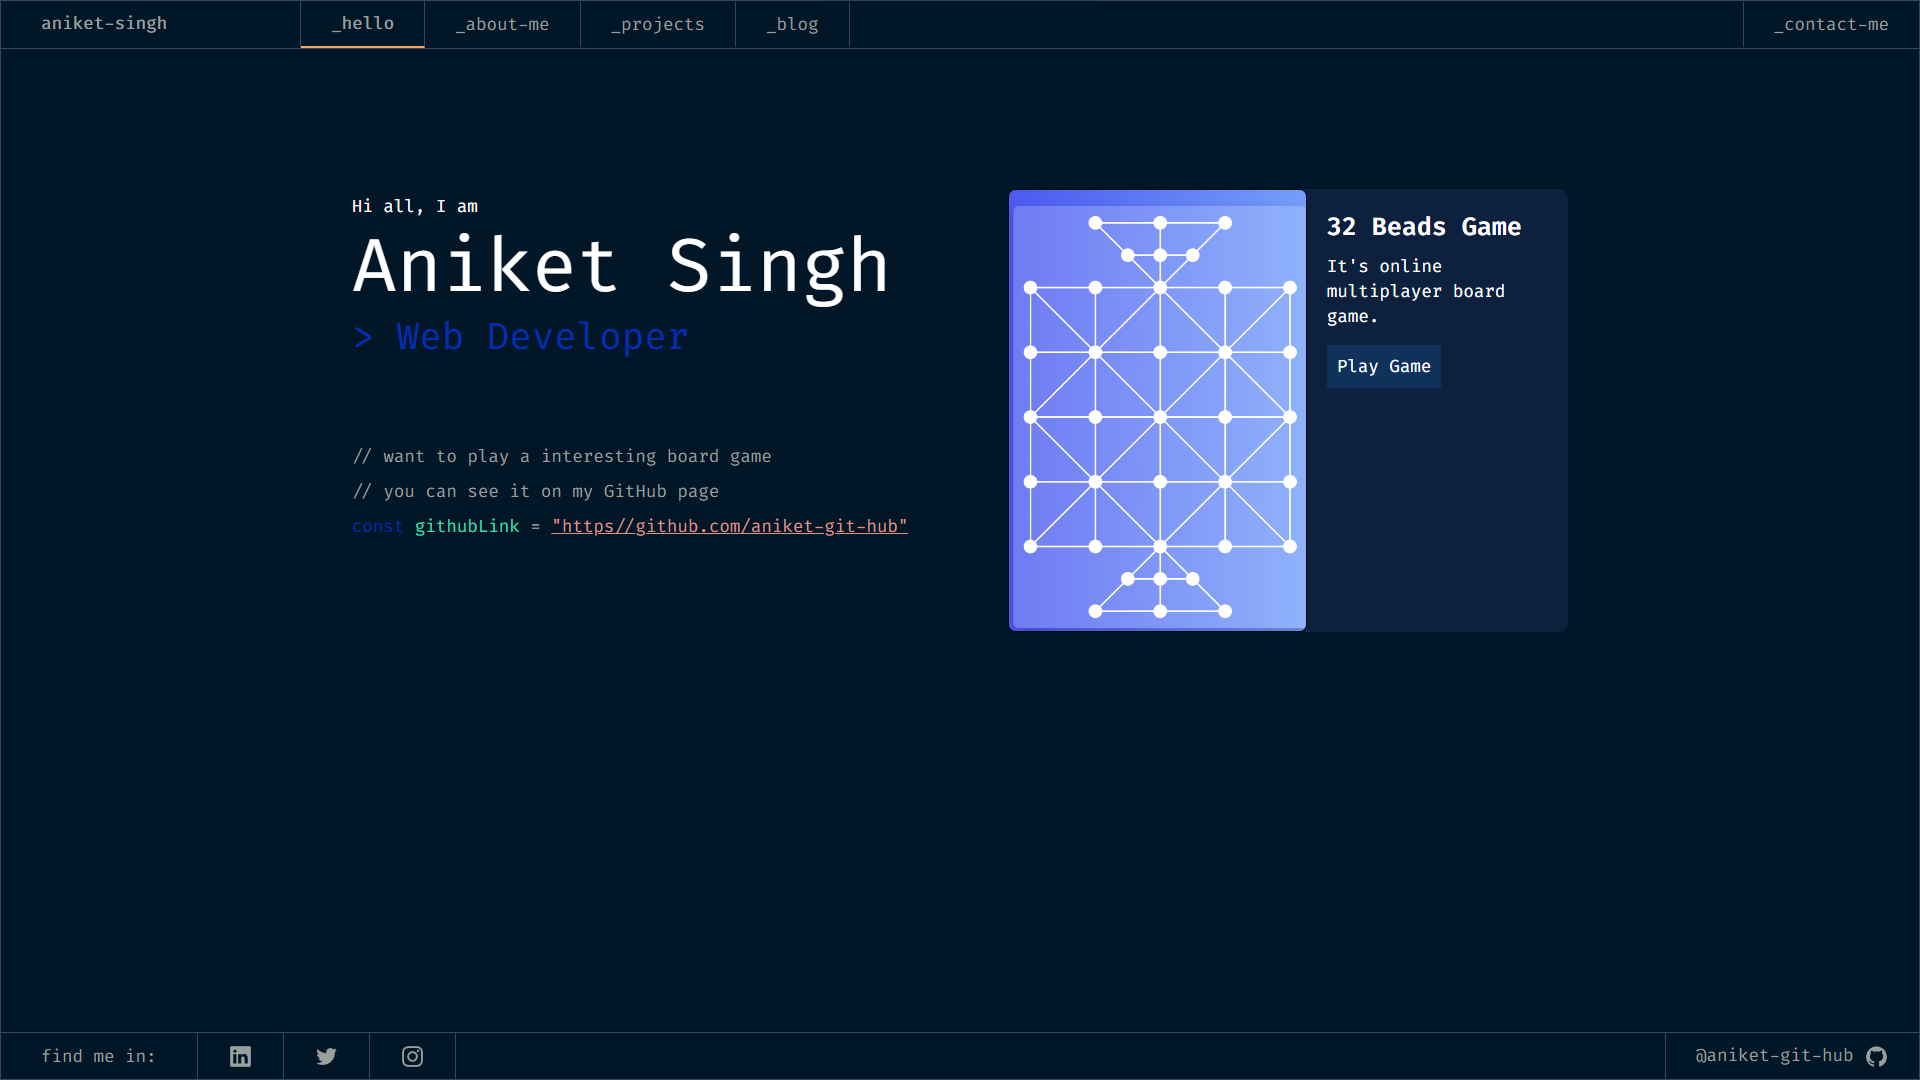
Task: Click the 32 Beads board thumbnail
Action: pyautogui.click(x=1157, y=410)
